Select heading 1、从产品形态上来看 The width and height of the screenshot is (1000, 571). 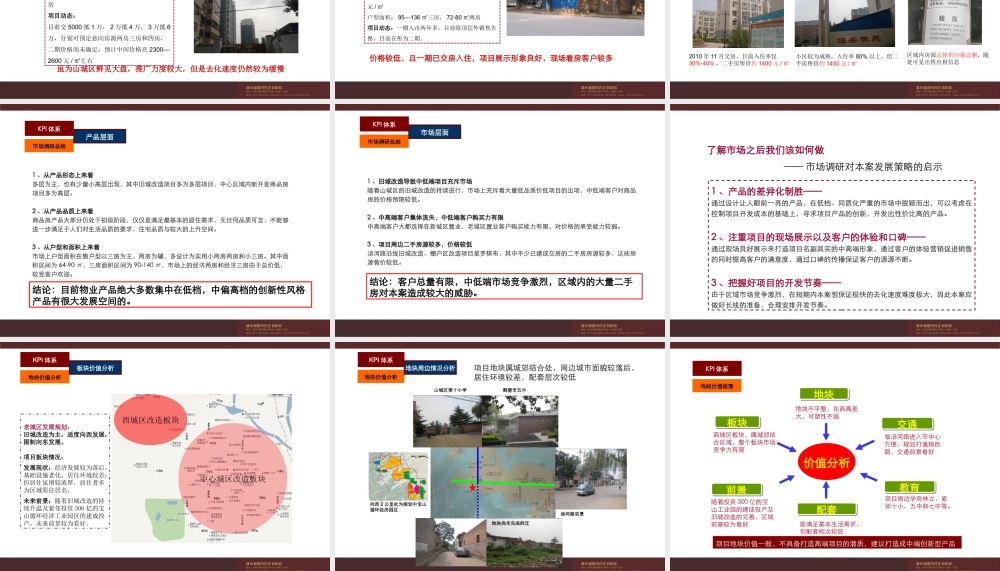tap(62, 175)
